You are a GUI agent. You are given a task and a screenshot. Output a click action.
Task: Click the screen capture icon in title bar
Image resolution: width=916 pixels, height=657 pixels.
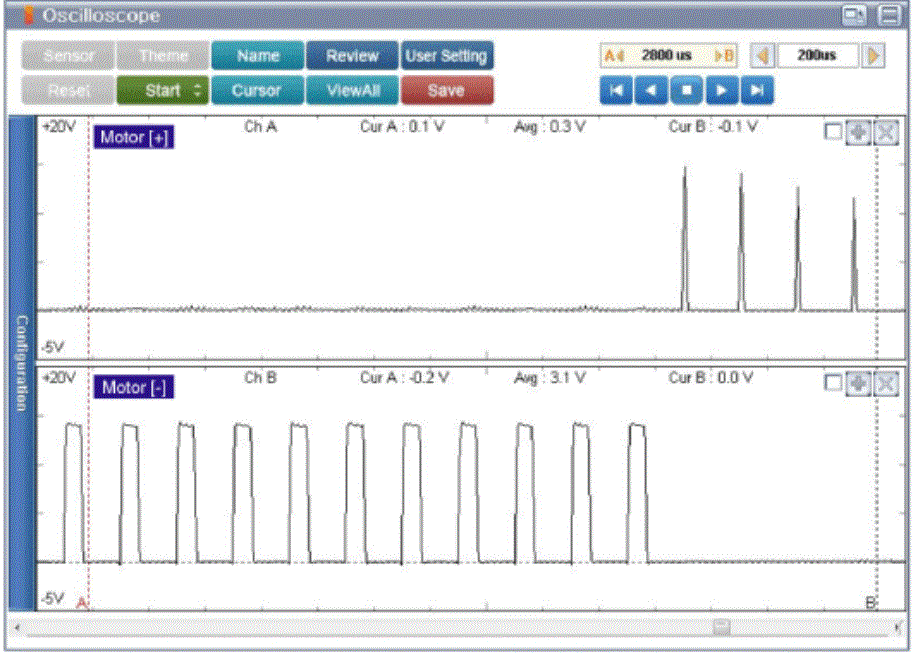pyautogui.click(x=853, y=15)
